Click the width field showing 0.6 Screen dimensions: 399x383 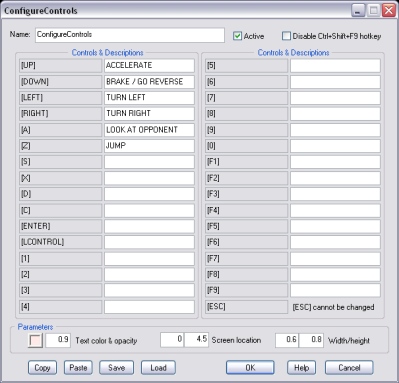tap(287, 340)
